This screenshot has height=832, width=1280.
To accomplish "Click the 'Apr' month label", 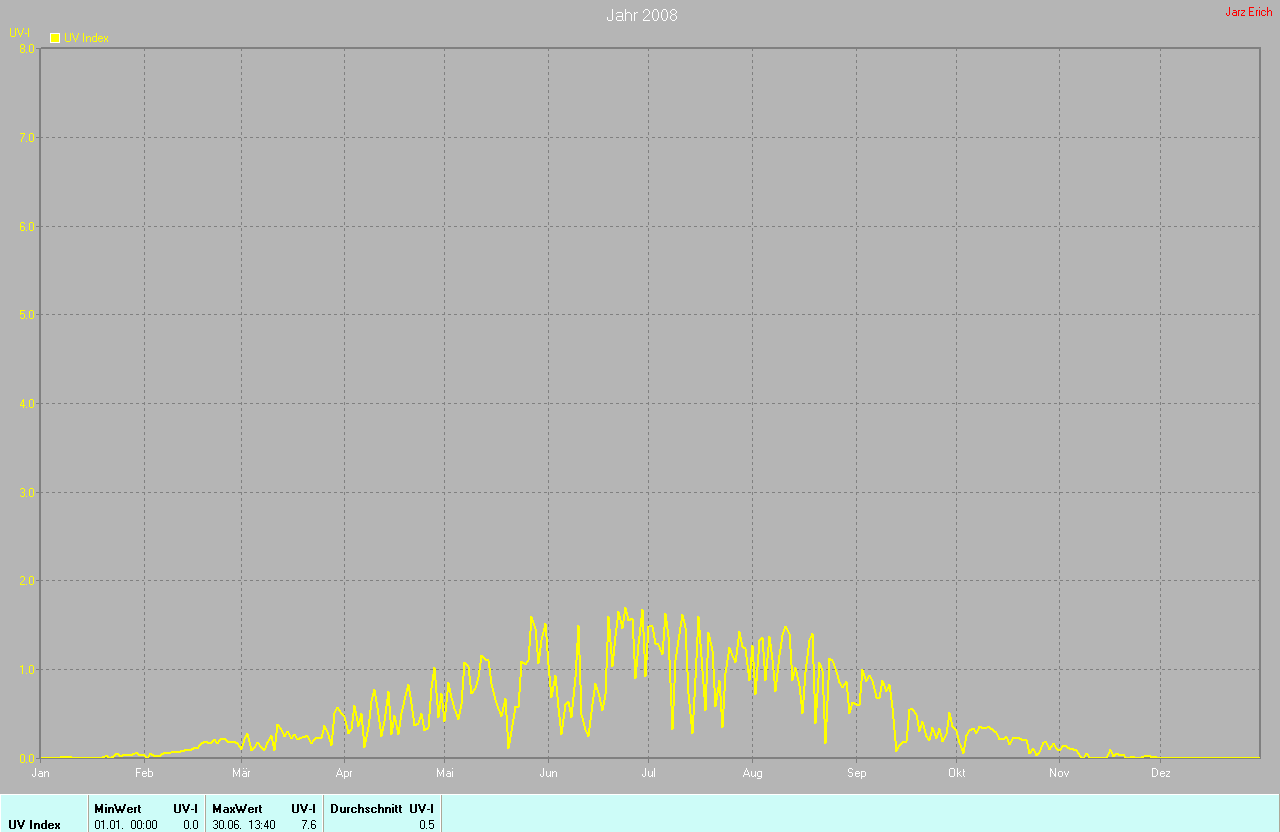I will 344,773.
